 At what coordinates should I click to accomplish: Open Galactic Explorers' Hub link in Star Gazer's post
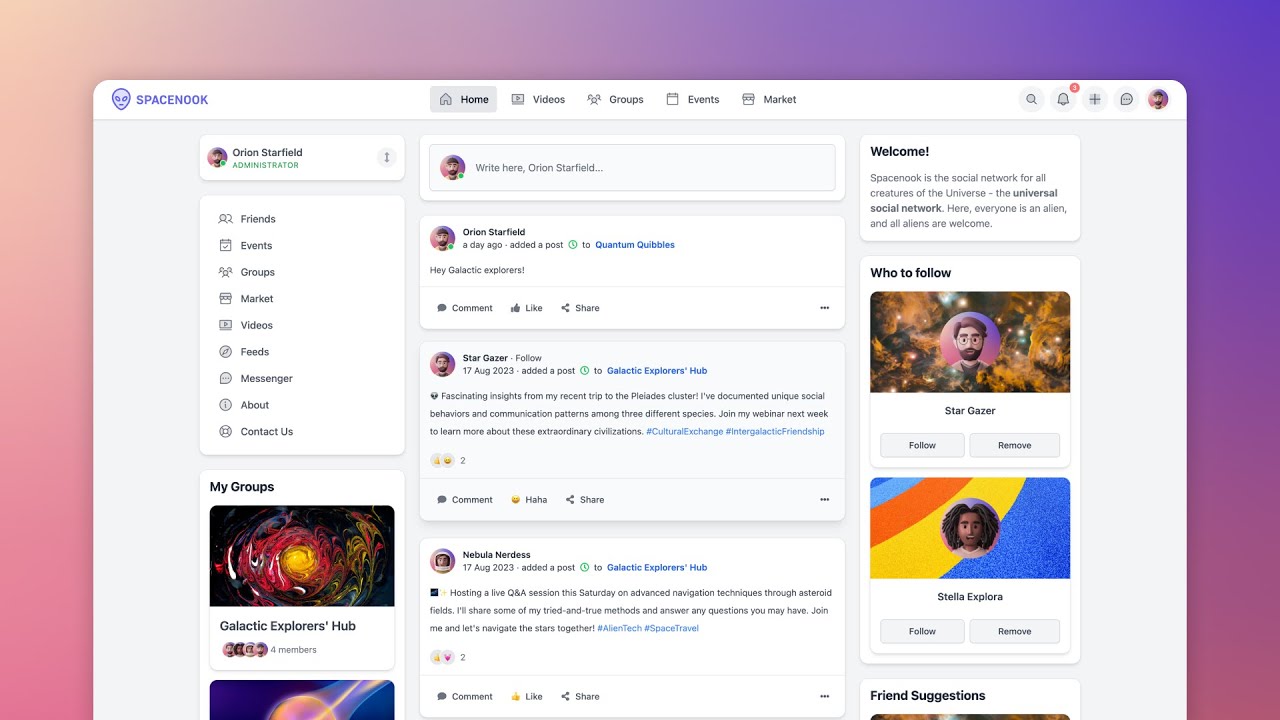(657, 371)
